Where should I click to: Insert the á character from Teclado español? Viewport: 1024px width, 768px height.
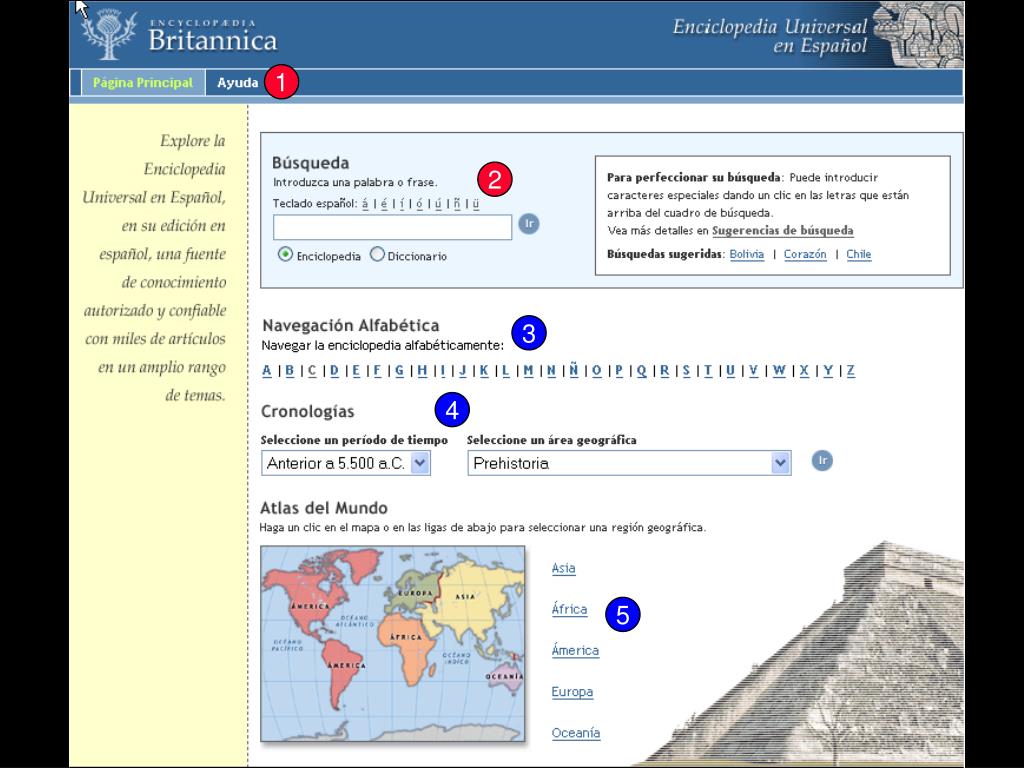coord(365,204)
